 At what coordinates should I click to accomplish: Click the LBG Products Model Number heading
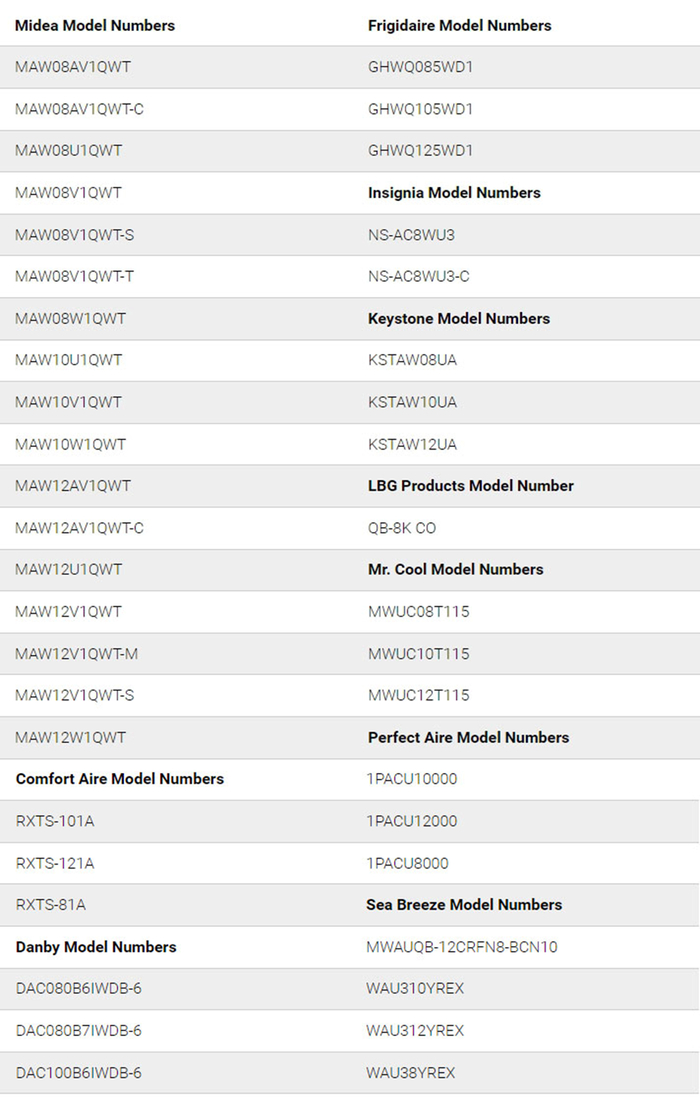pos(471,486)
